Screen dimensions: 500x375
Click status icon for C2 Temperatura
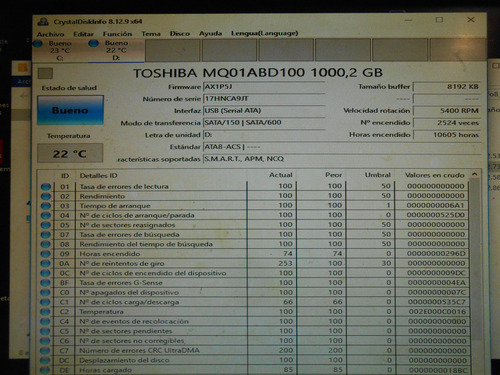pos(45,312)
